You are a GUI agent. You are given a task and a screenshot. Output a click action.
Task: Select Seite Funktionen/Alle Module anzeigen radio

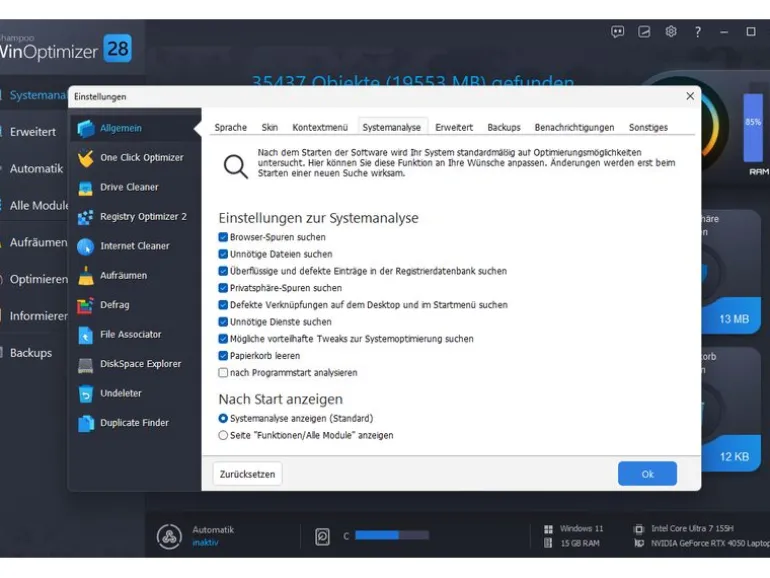223,435
